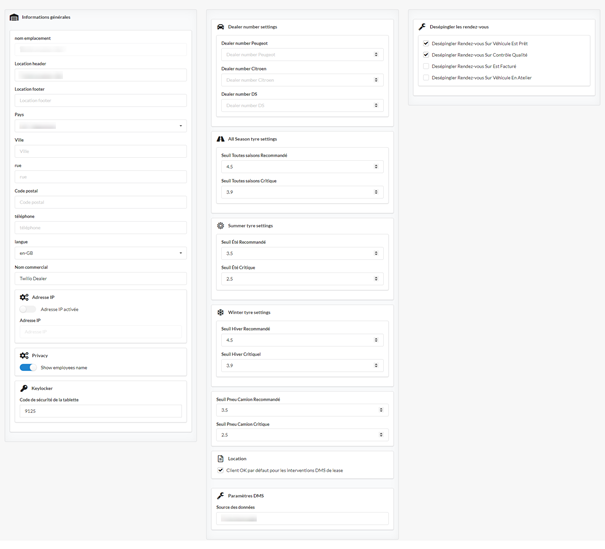Click the document icon beside Location heading
Viewport: 605px width, 549px height.
pyautogui.click(x=220, y=459)
